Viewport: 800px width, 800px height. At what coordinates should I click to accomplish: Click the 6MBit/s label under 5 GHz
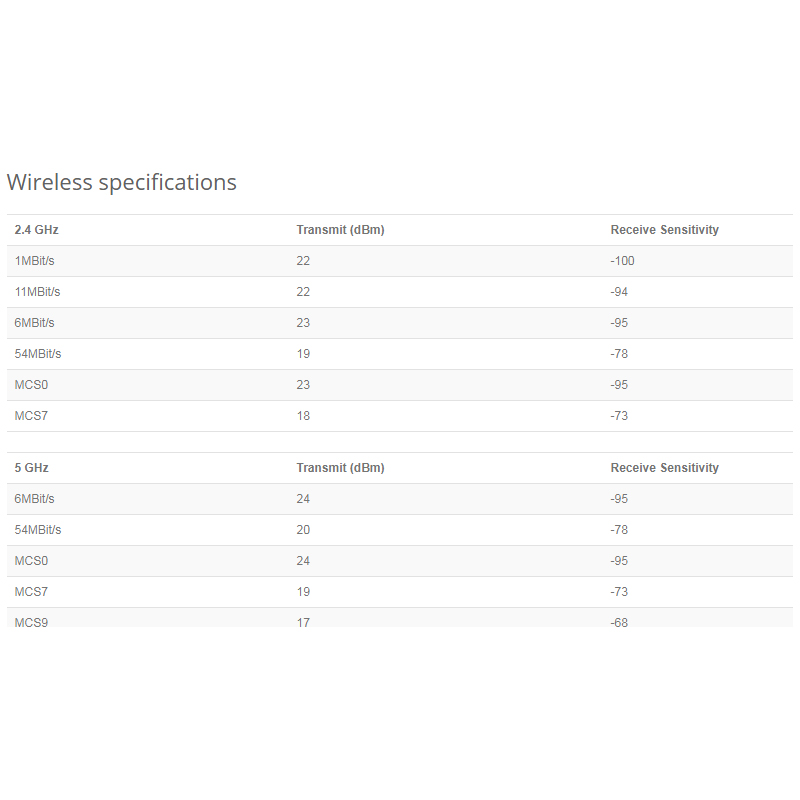pos(35,499)
